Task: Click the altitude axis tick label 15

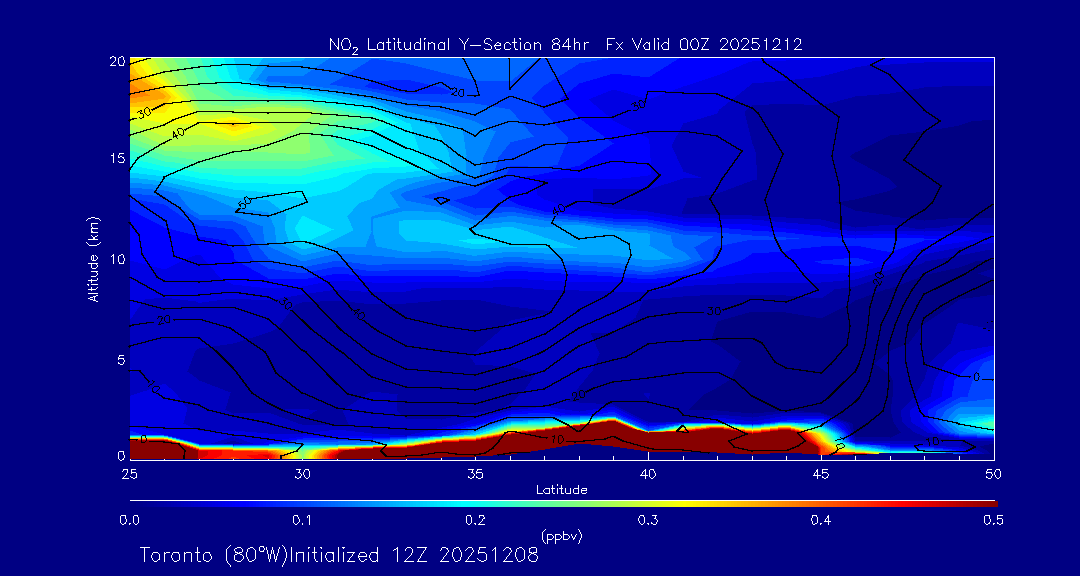Action: click(118, 158)
